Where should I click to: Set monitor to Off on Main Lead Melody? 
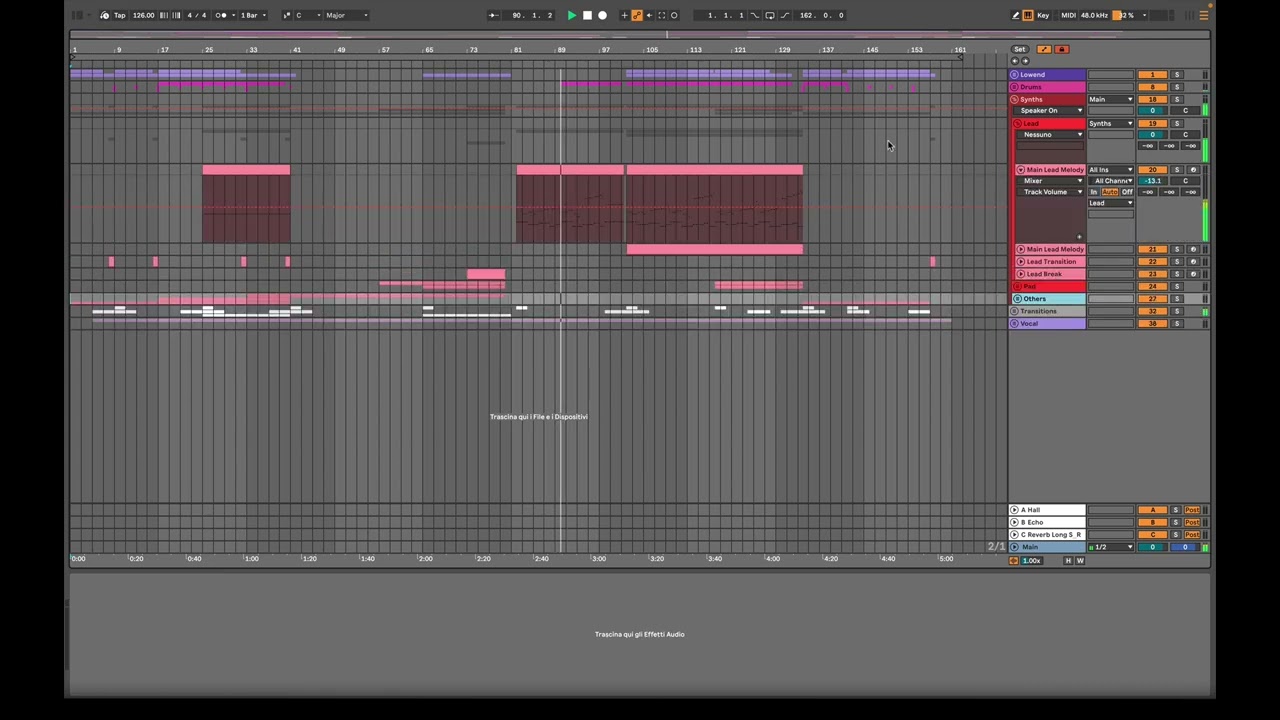click(x=1127, y=192)
